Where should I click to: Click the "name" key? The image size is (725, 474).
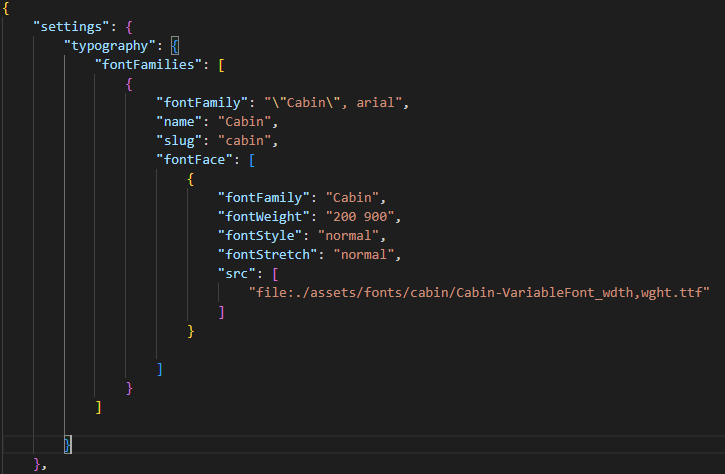click(179, 122)
